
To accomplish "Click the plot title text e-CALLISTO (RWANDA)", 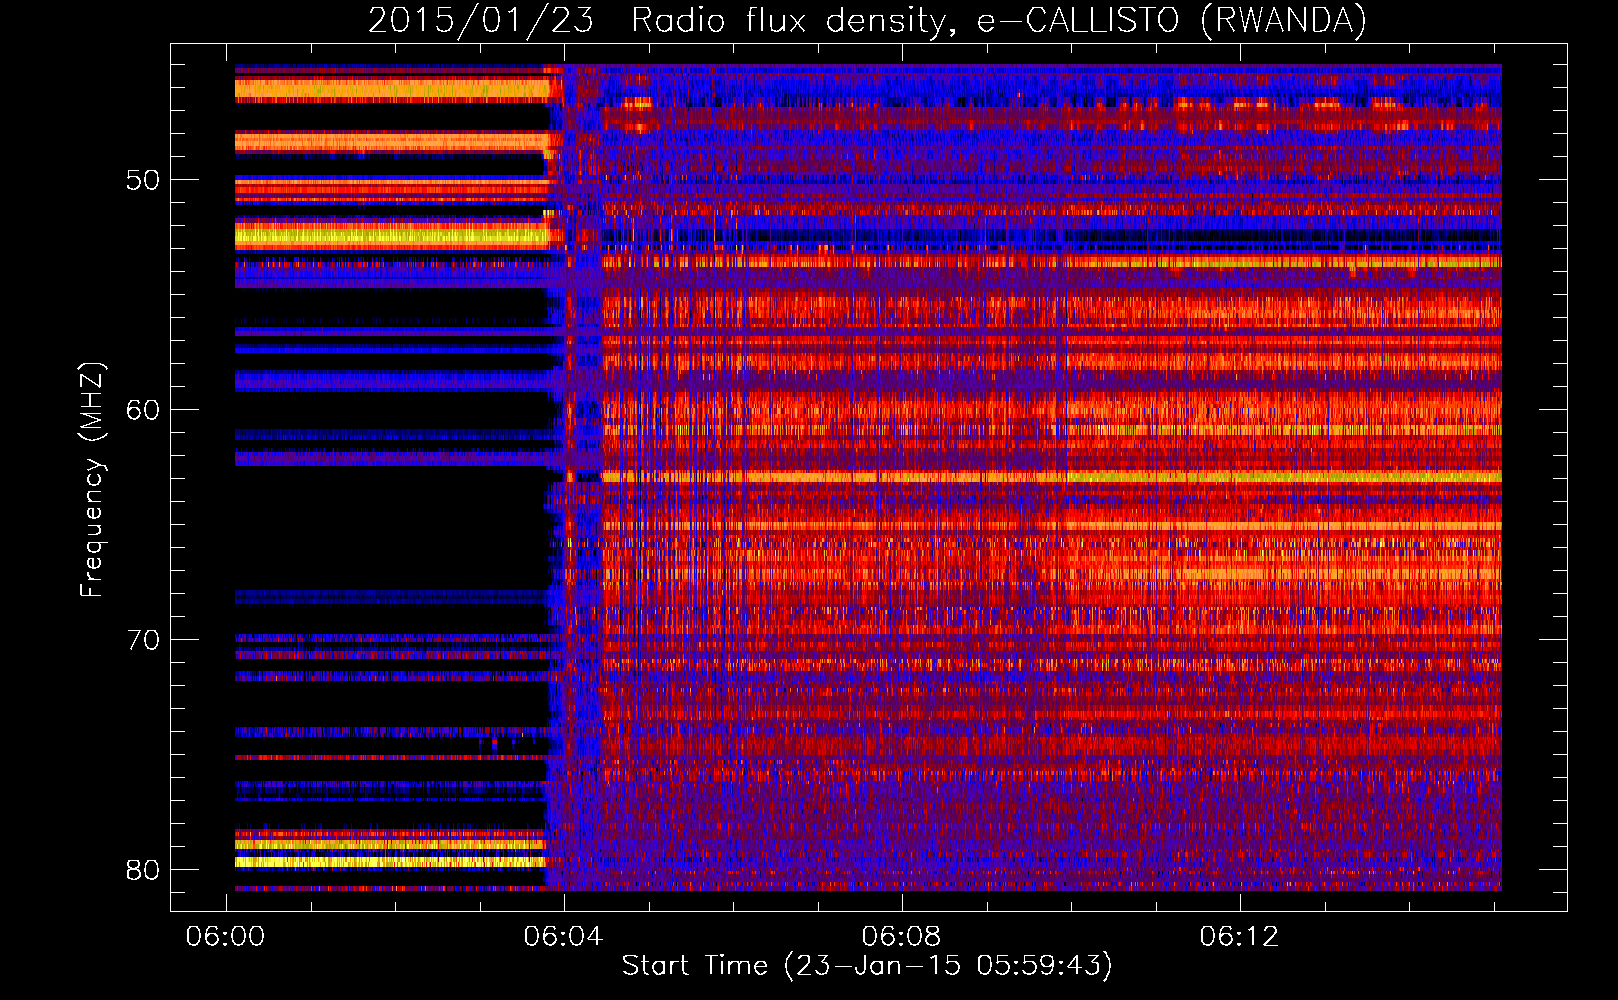I will (1171, 21).
